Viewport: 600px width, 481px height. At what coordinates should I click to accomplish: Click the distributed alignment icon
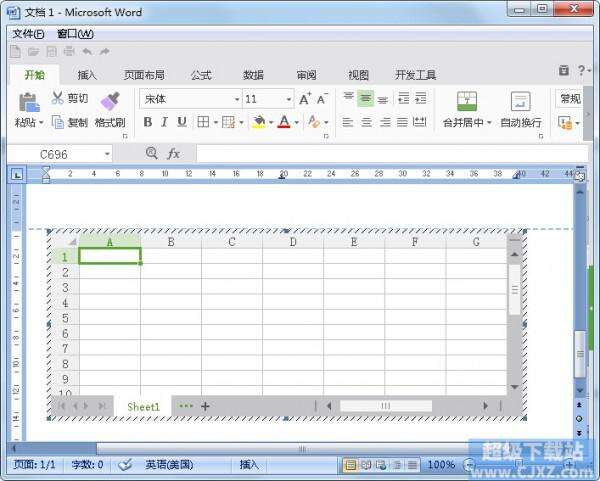(x=420, y=122)
